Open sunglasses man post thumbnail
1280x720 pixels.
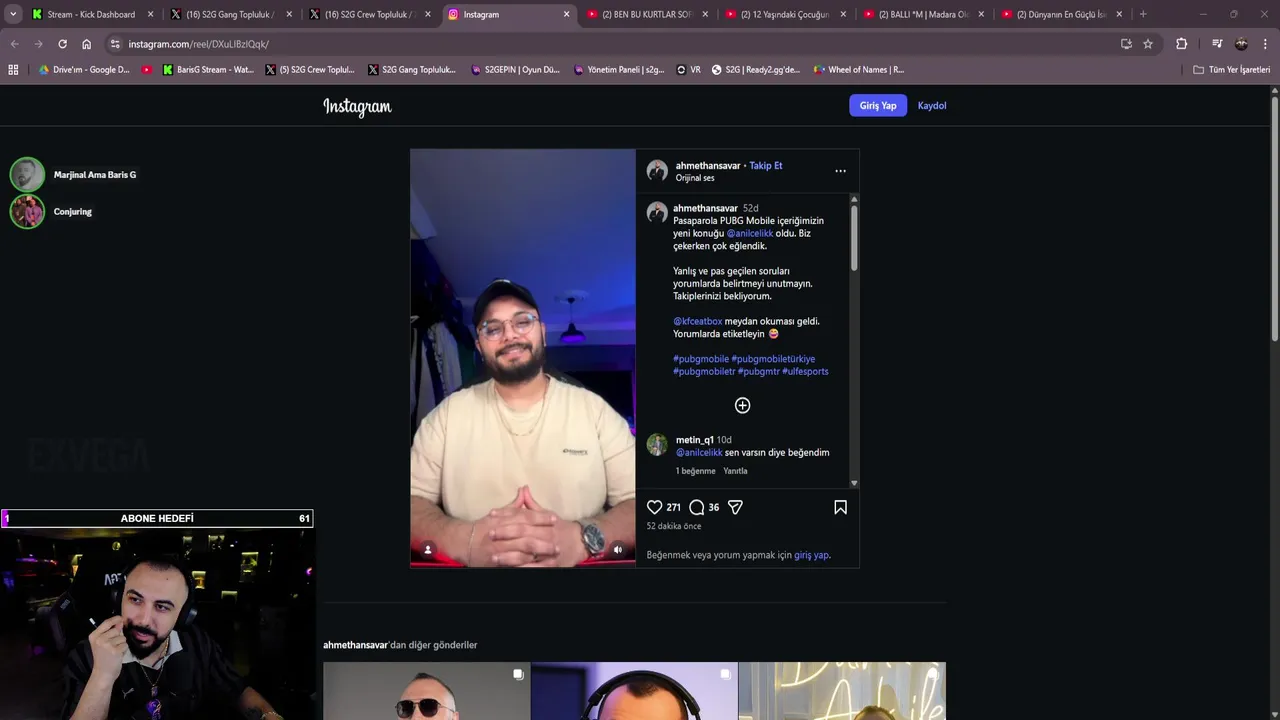(426, 691)
